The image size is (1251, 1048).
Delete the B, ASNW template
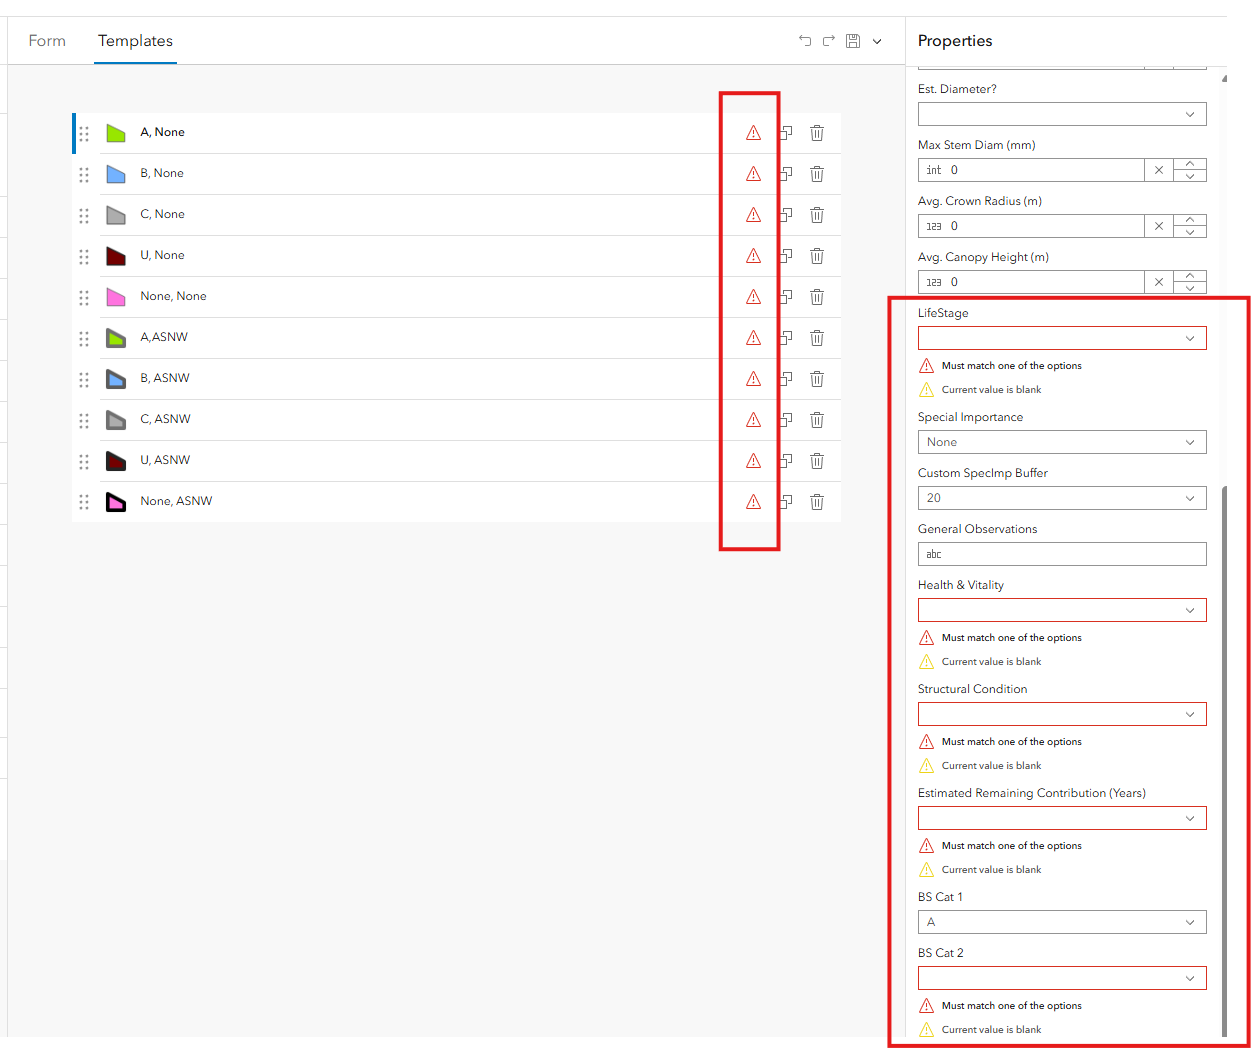click(x=817, y=379)
